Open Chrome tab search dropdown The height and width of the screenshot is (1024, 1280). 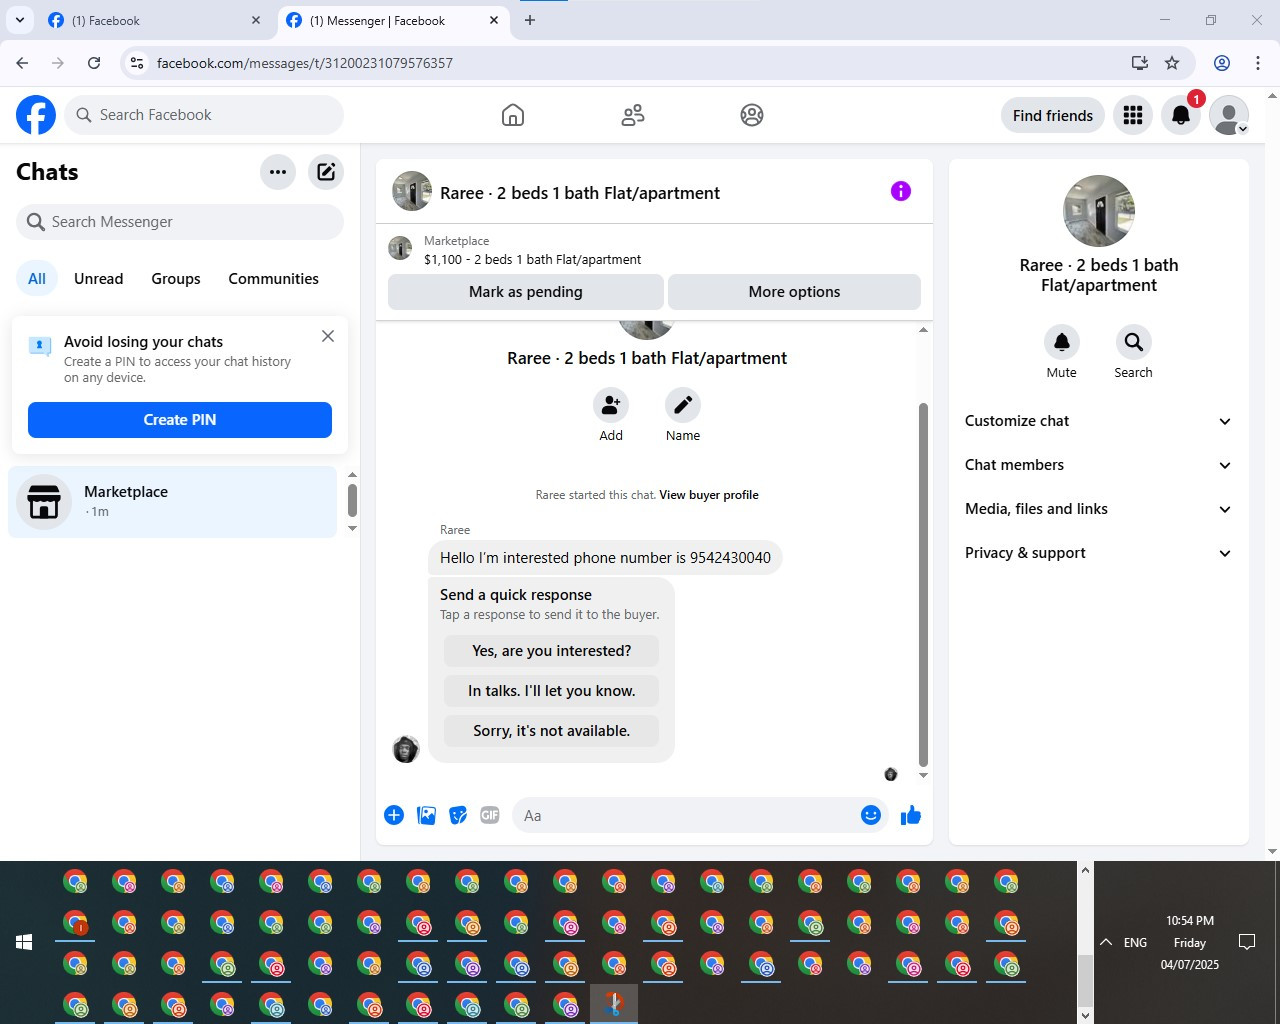click(x=20, y=20)
